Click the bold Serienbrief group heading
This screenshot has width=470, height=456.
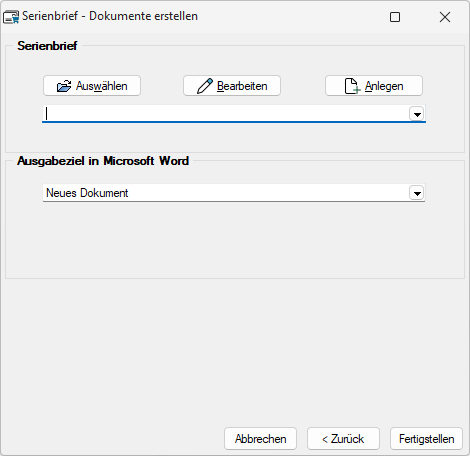point(47,46)
